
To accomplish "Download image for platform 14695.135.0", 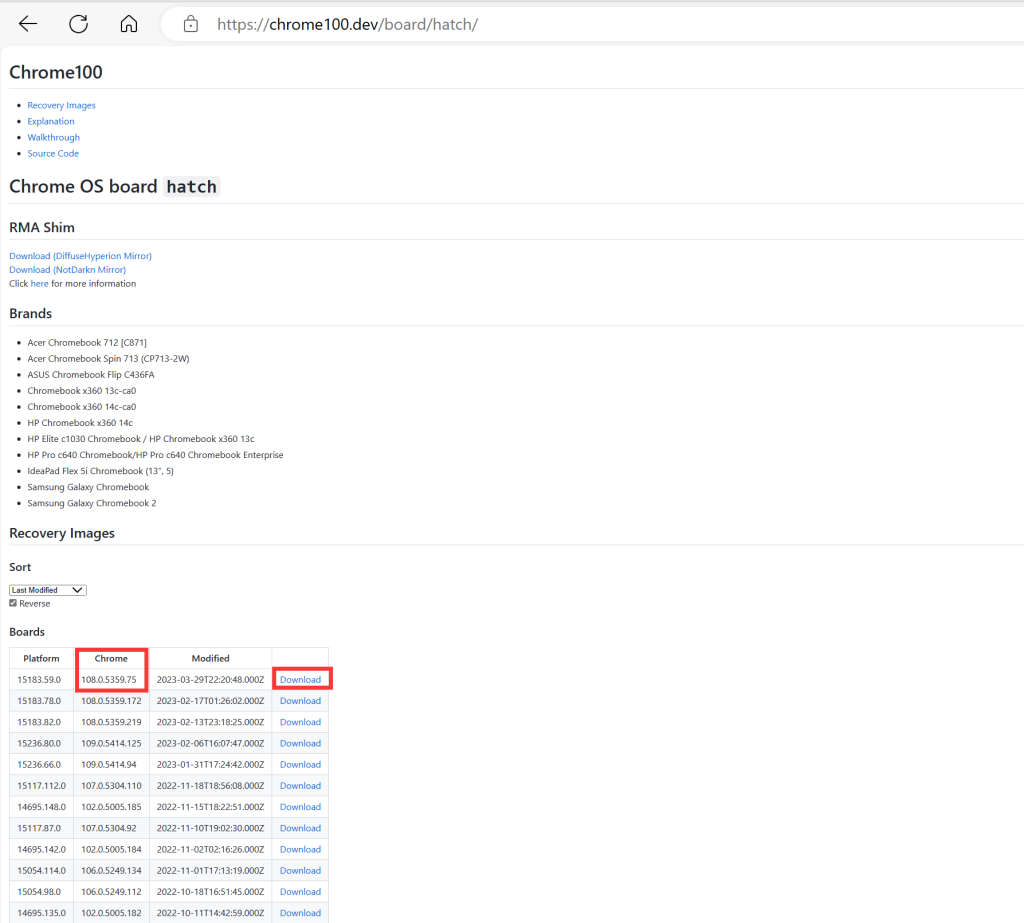I will pyautogui.click(x=300, y=913).
